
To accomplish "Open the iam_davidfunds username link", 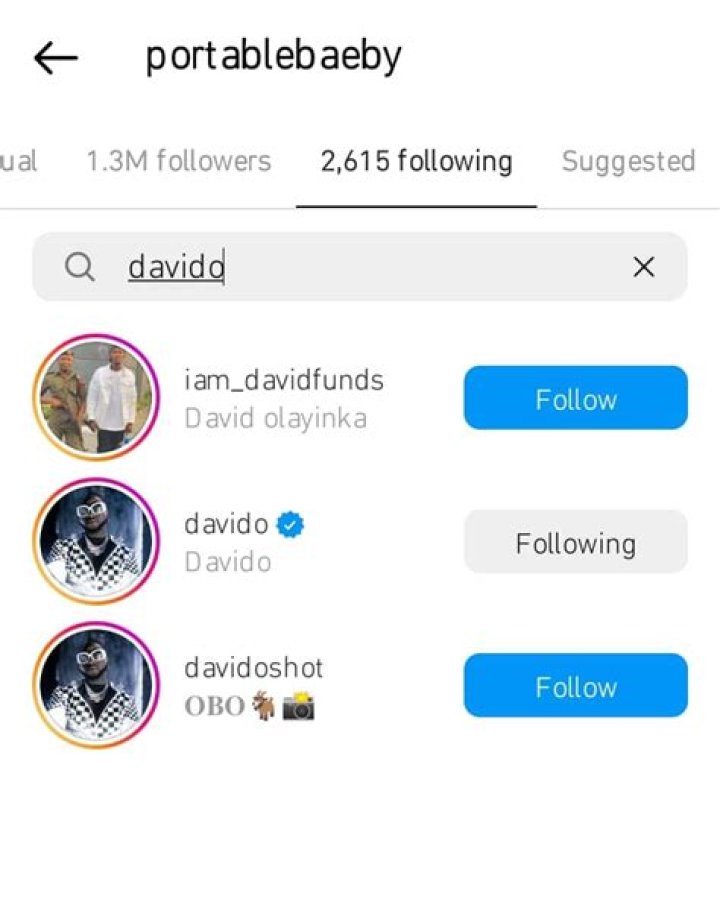I will tap(284, 380).
